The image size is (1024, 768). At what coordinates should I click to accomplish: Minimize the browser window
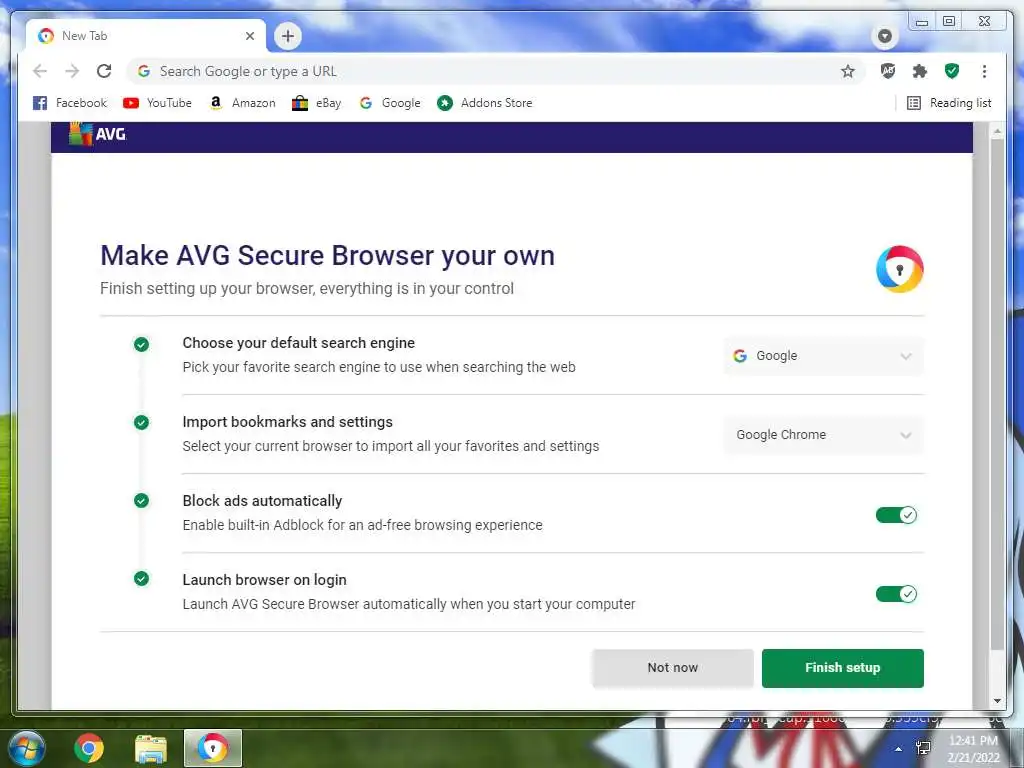tap(921, 22)
